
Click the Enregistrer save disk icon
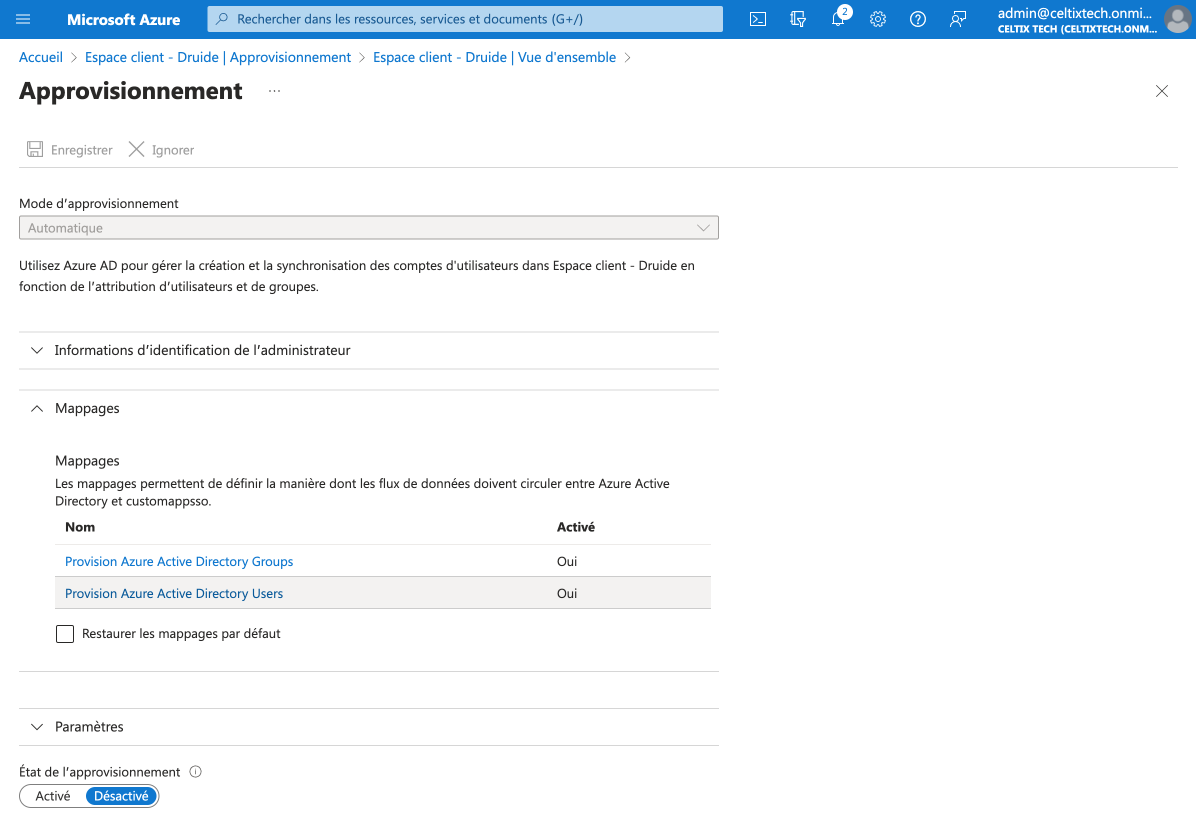pos(35,150)
